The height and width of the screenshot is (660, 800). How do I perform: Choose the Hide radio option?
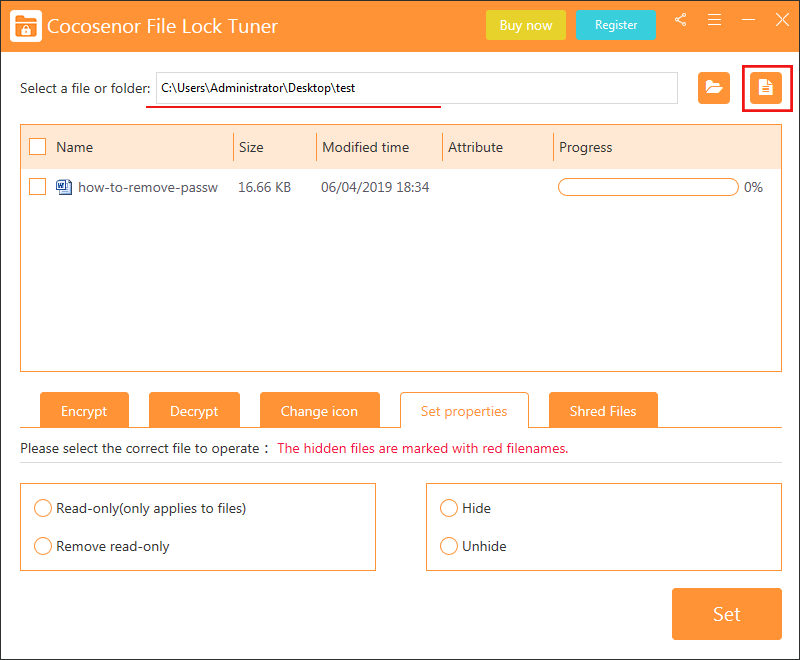449,508
